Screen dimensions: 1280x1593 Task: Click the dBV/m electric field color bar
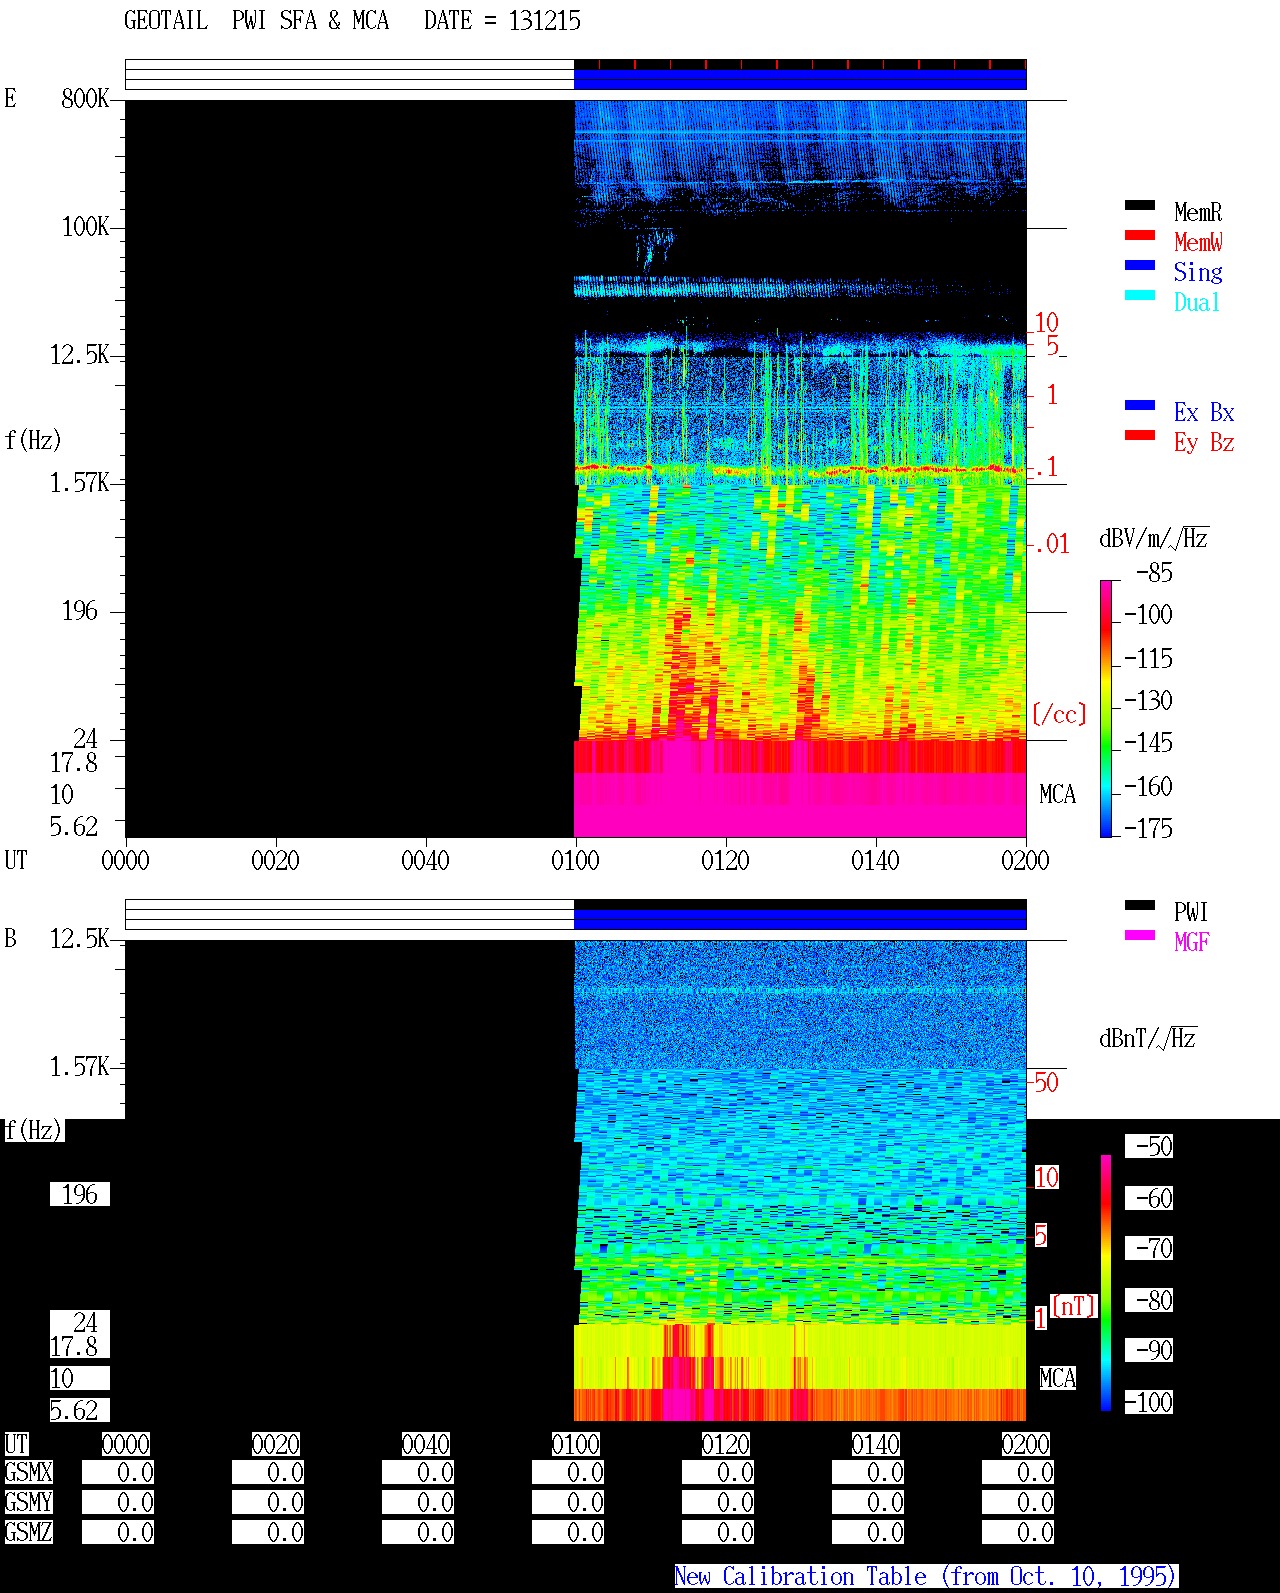[1106, 708]
